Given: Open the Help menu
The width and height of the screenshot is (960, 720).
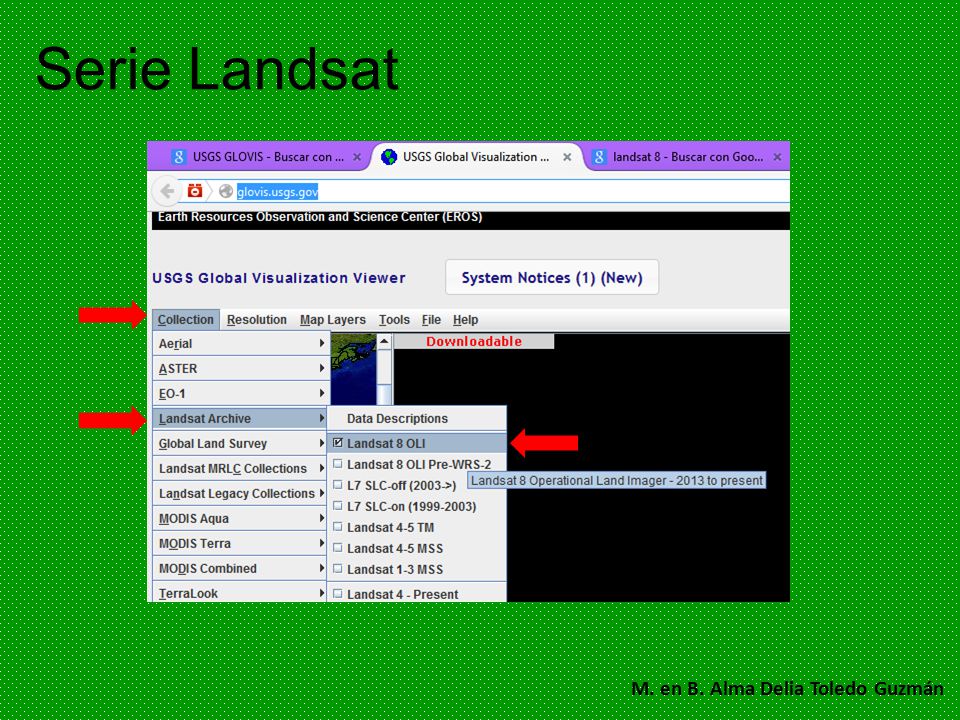Looking at the screenshot, I should tap(465, 320).
